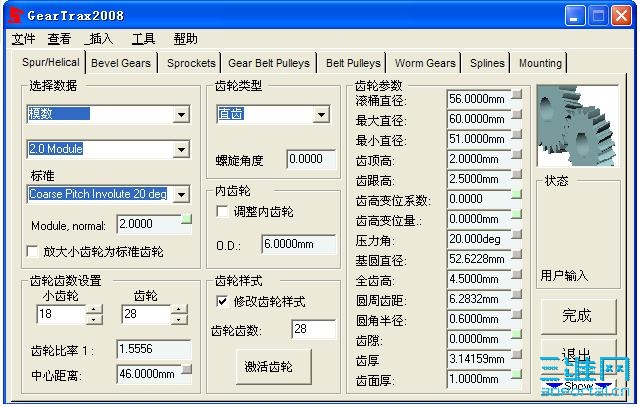Toggle lock square next to 基圆直径 value
Viewport: 640px width, 407px height.
click(517, 255)
